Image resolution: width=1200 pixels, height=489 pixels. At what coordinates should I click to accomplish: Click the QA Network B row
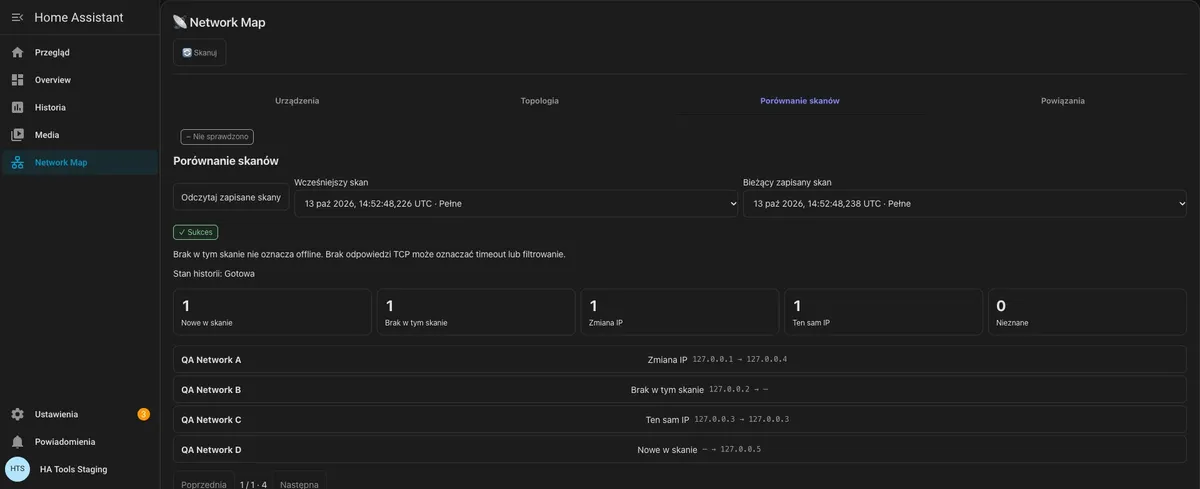[x=680, y=390]
